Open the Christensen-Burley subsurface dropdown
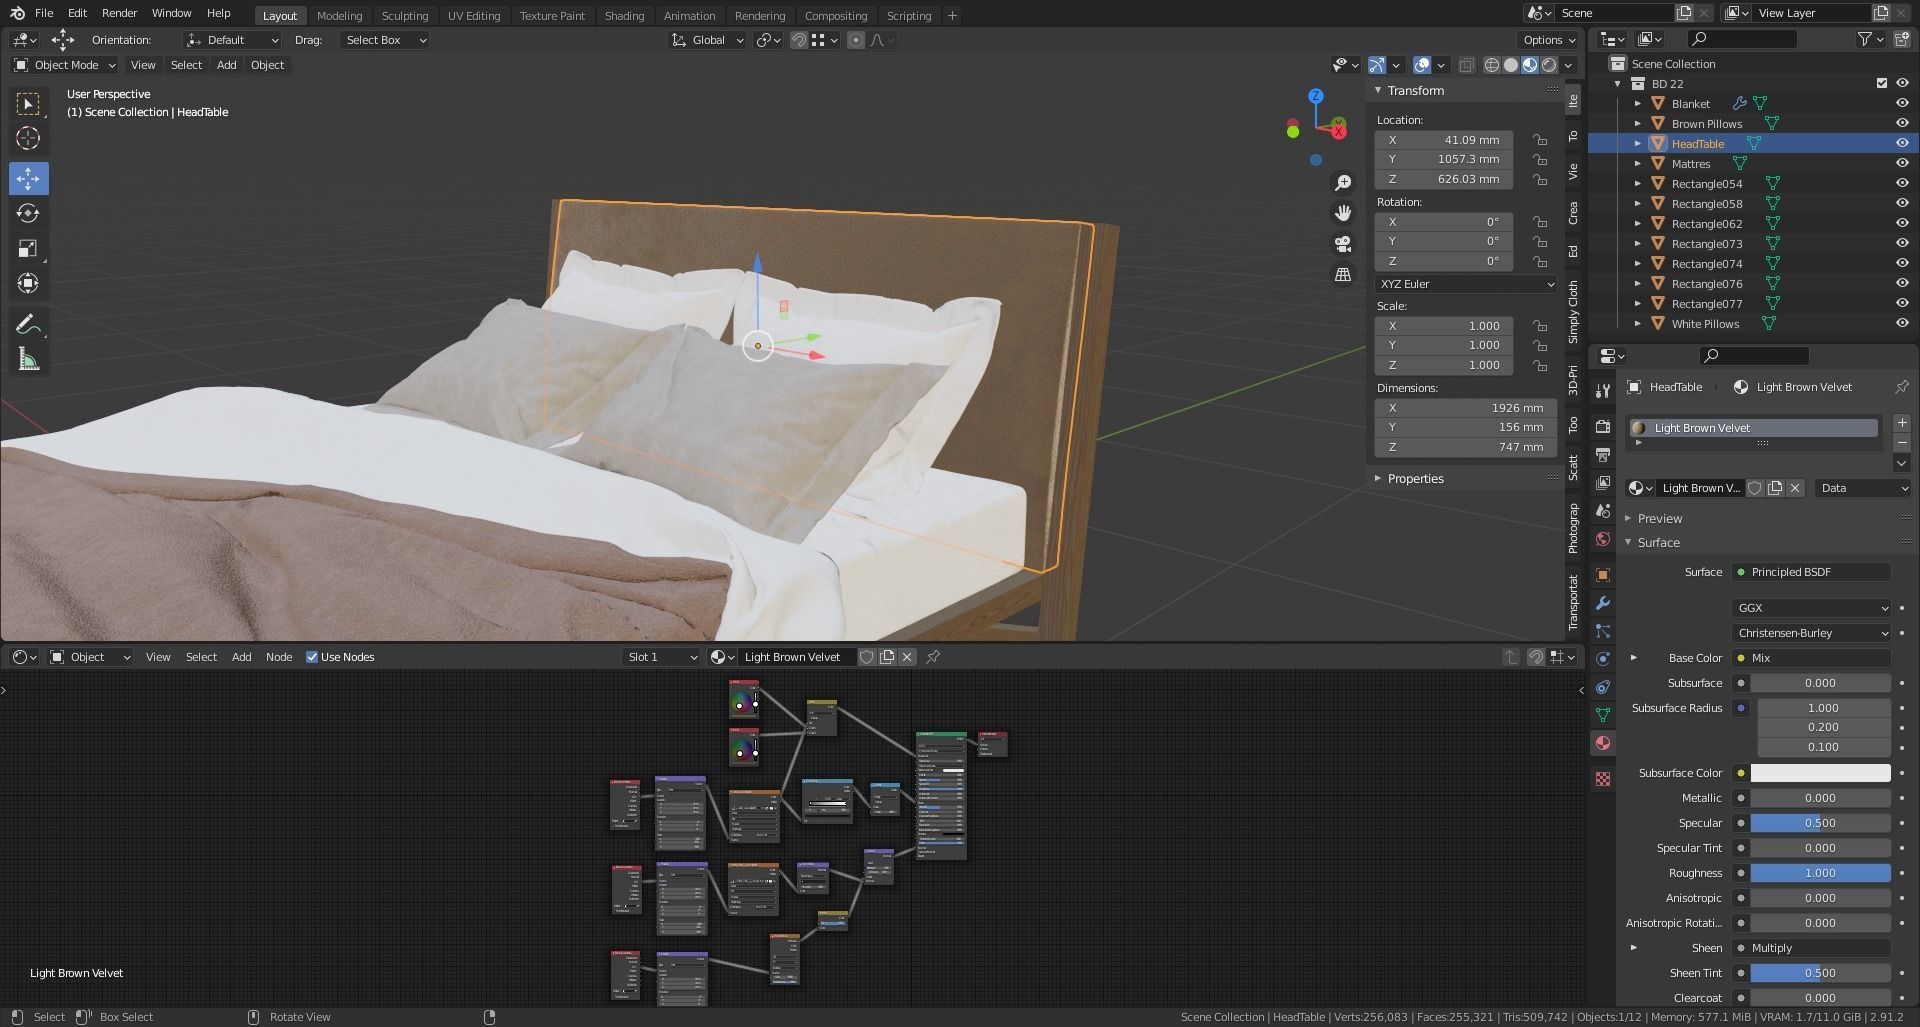The height and width of the screenshot is (1027, 1920). coord(1811,633)
